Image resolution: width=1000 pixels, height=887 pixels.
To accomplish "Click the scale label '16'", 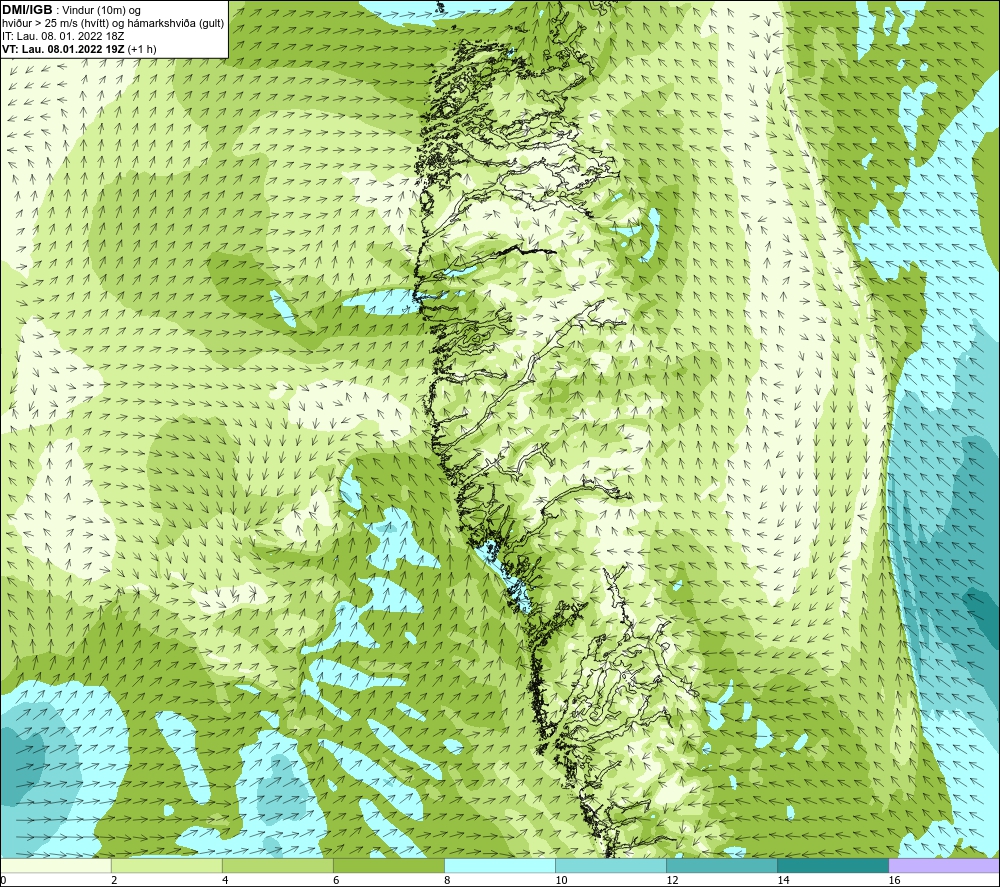I will coord(894,880).
